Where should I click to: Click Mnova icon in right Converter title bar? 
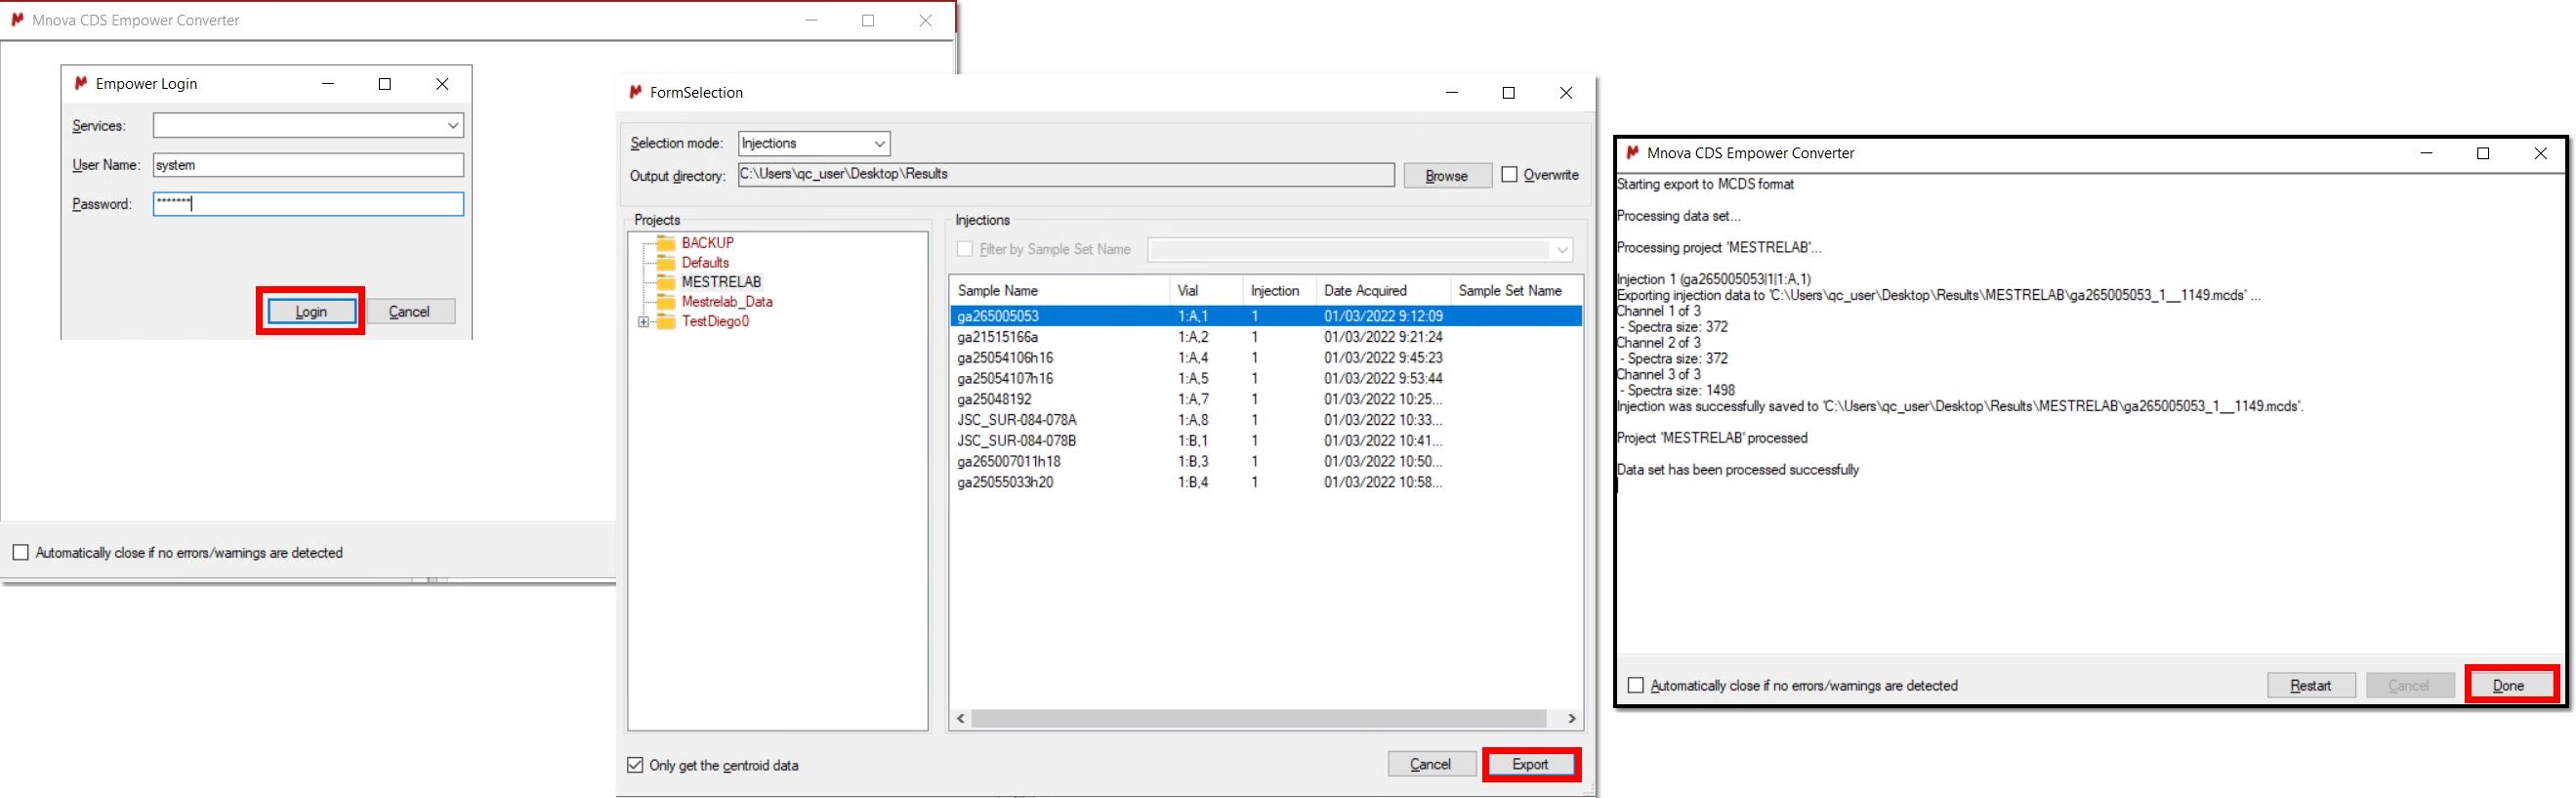click(1632, 152)
